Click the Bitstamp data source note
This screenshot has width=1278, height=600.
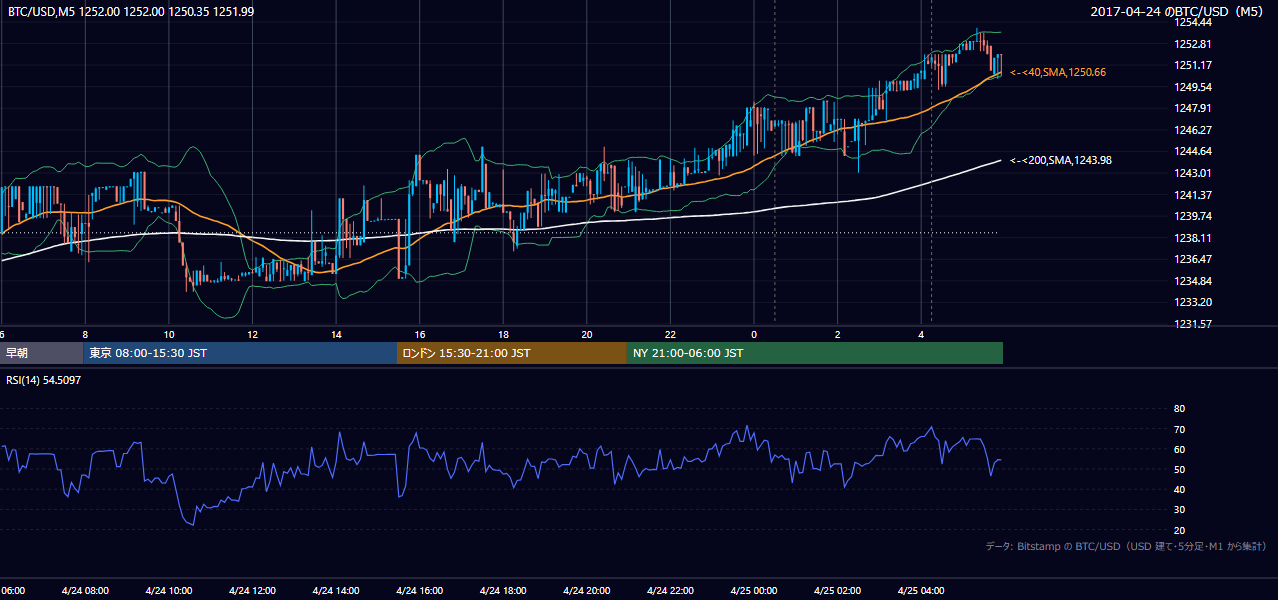click(1126, 547)
